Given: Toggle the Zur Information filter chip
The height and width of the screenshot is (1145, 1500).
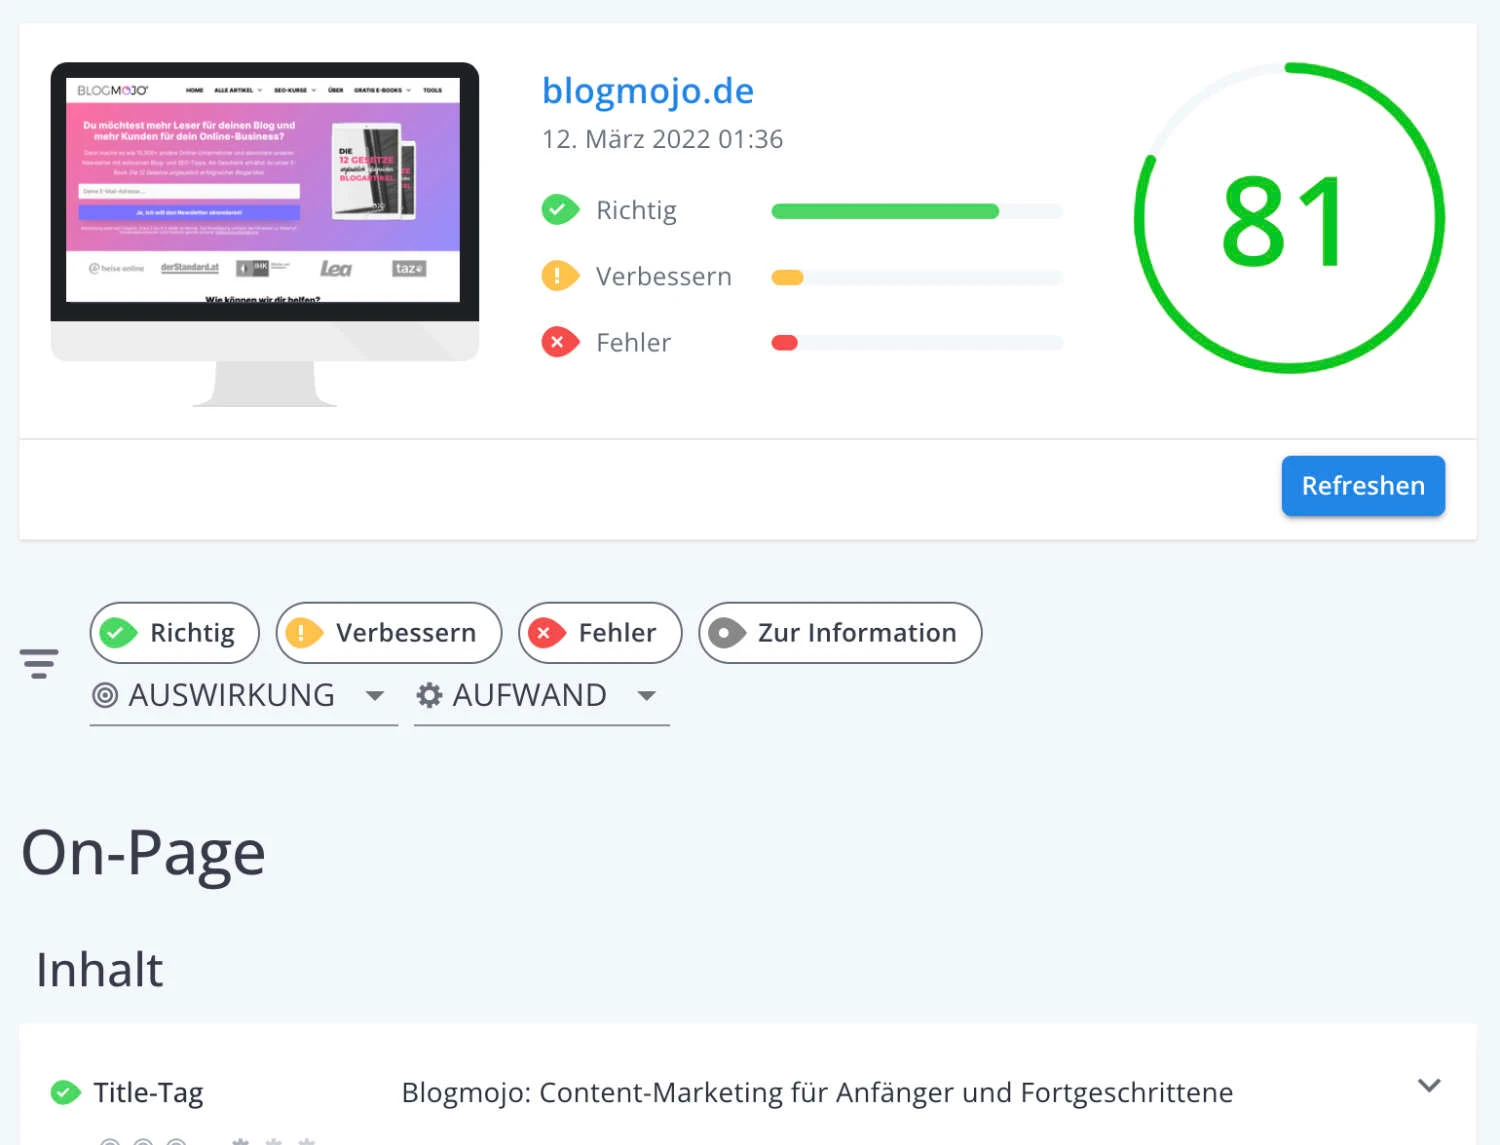Looking at the screenshot, I should [x=840, y=633].
